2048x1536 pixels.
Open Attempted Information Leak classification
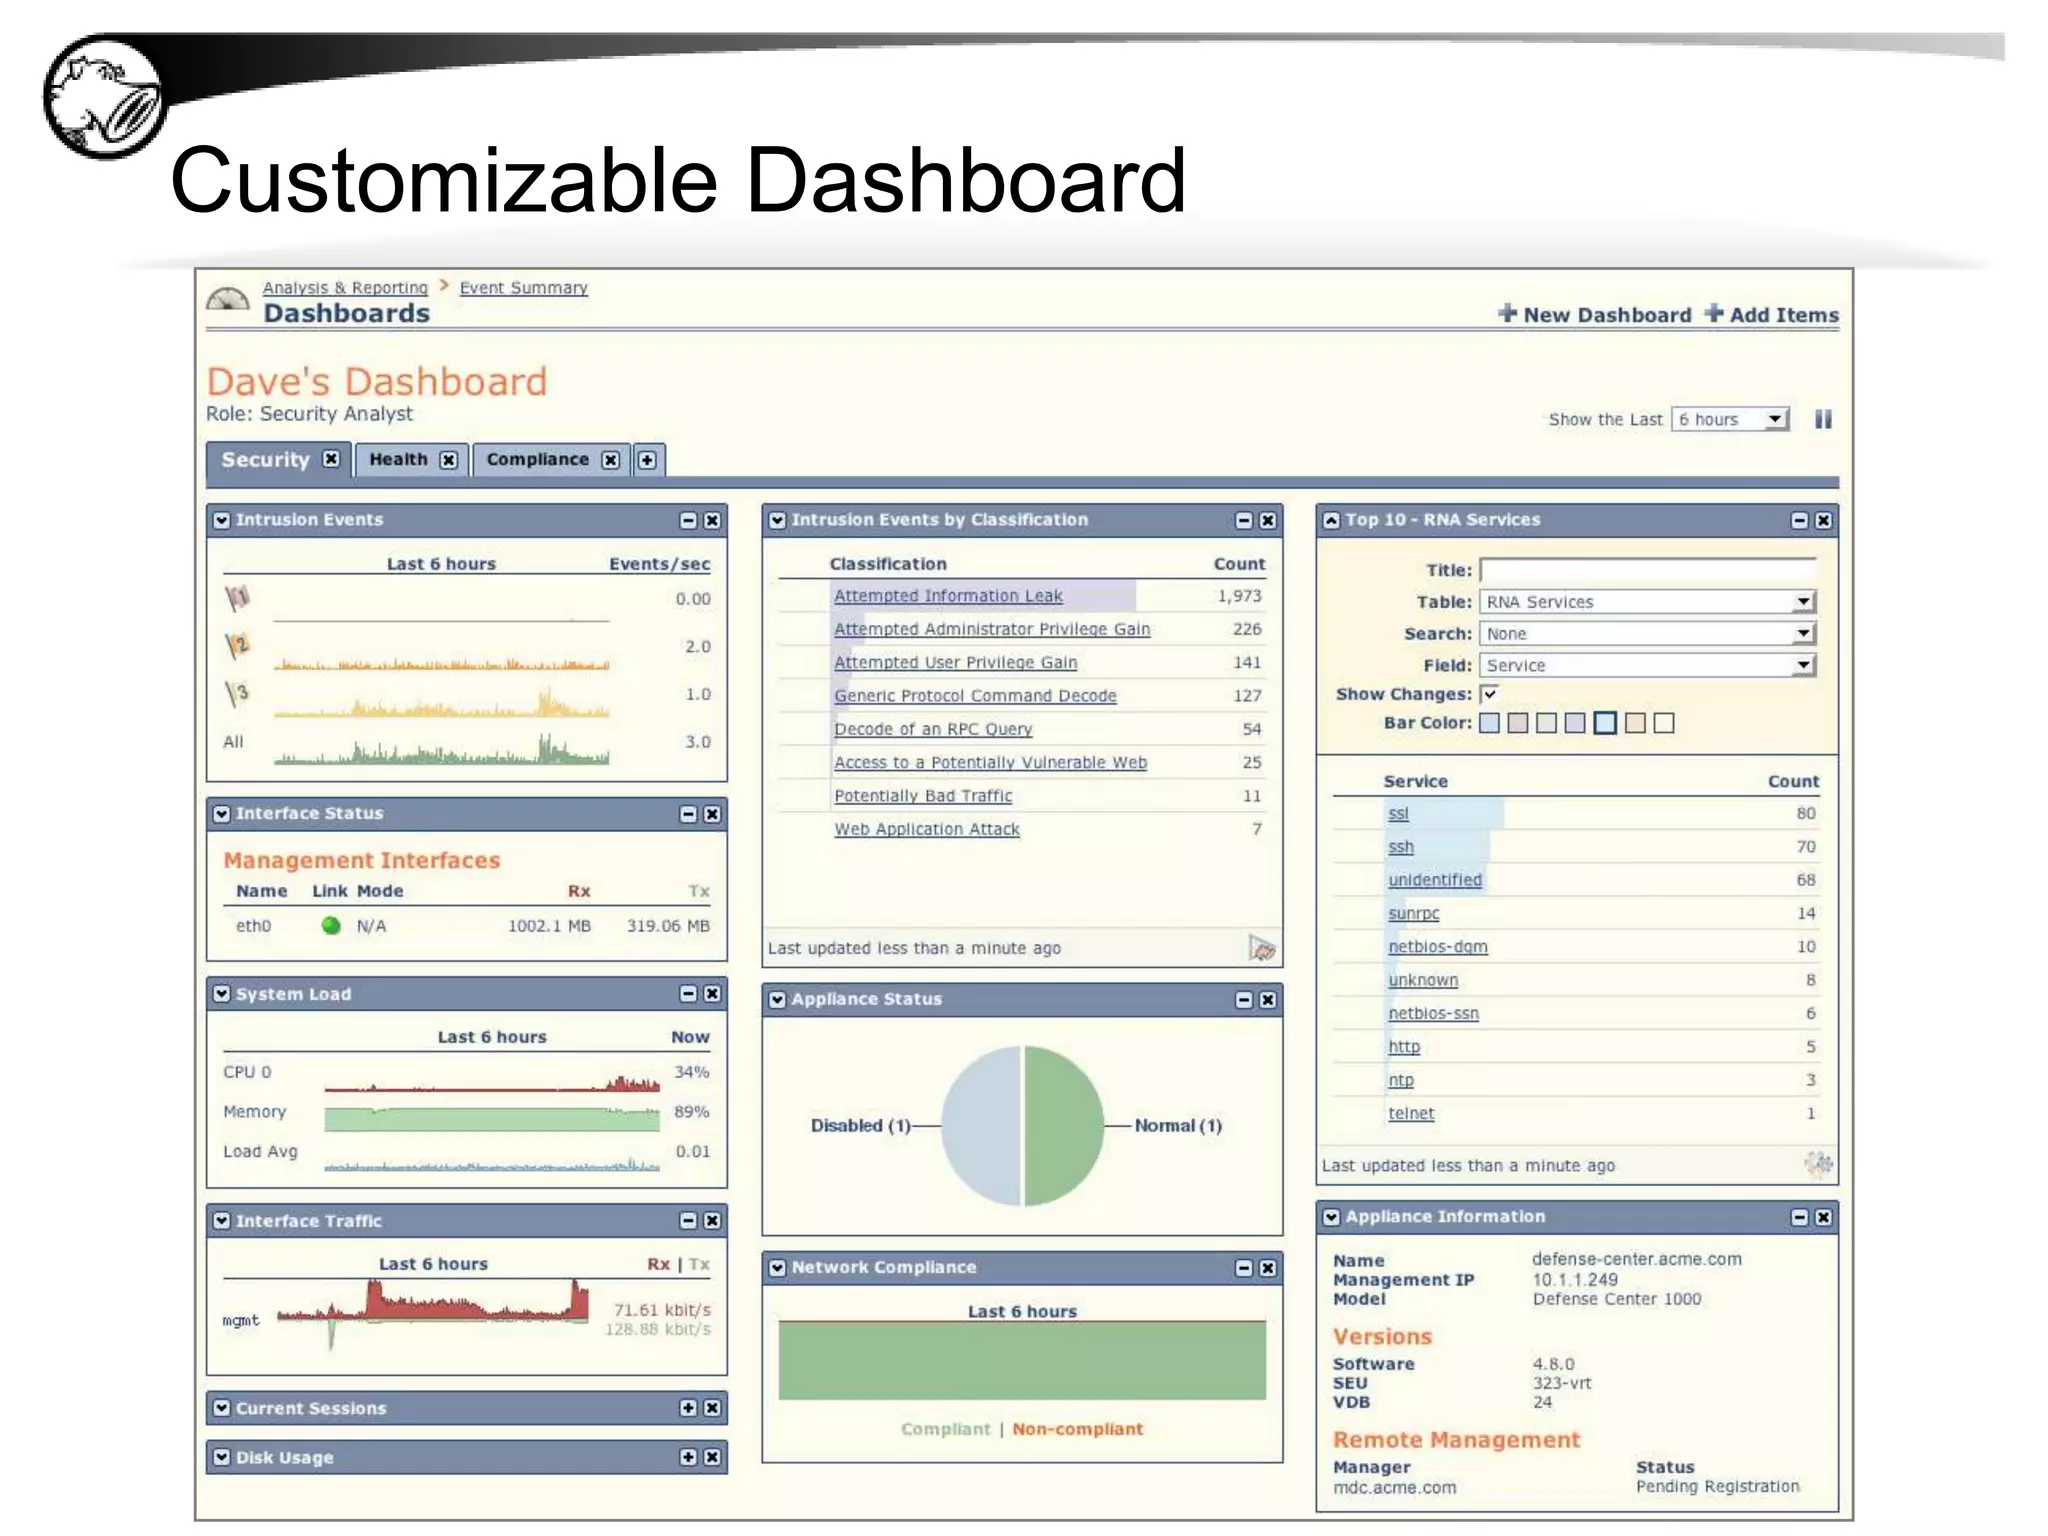click(x=948, y=596)
